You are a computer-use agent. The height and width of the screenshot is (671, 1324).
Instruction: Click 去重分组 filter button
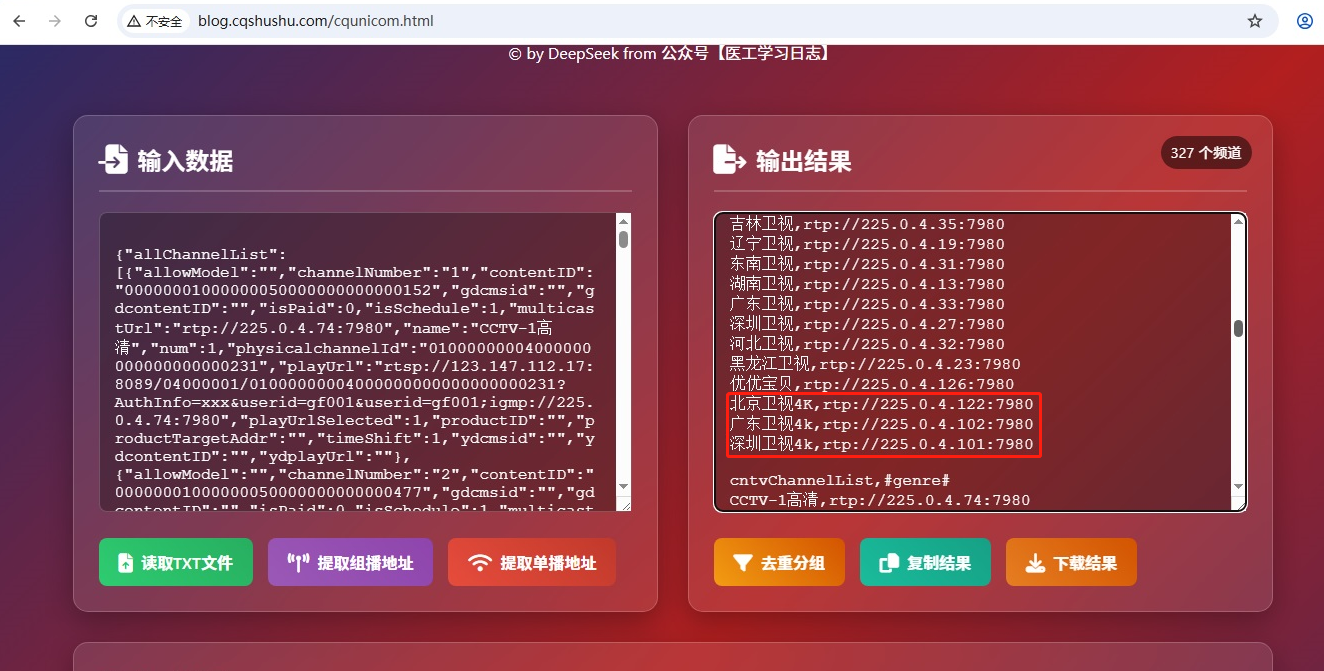tap(779, 562)
